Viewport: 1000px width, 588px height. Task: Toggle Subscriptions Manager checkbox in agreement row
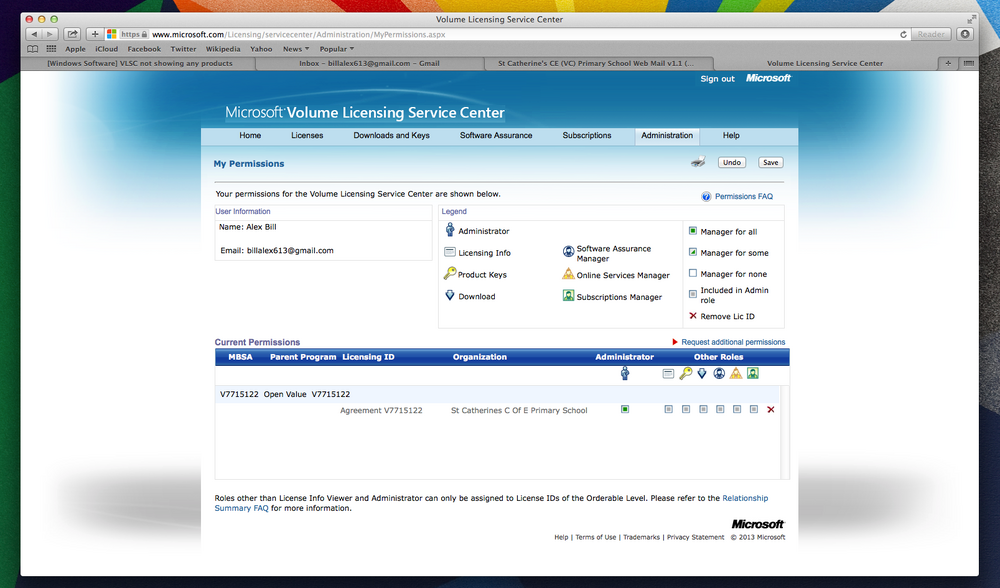pos(753,409)
